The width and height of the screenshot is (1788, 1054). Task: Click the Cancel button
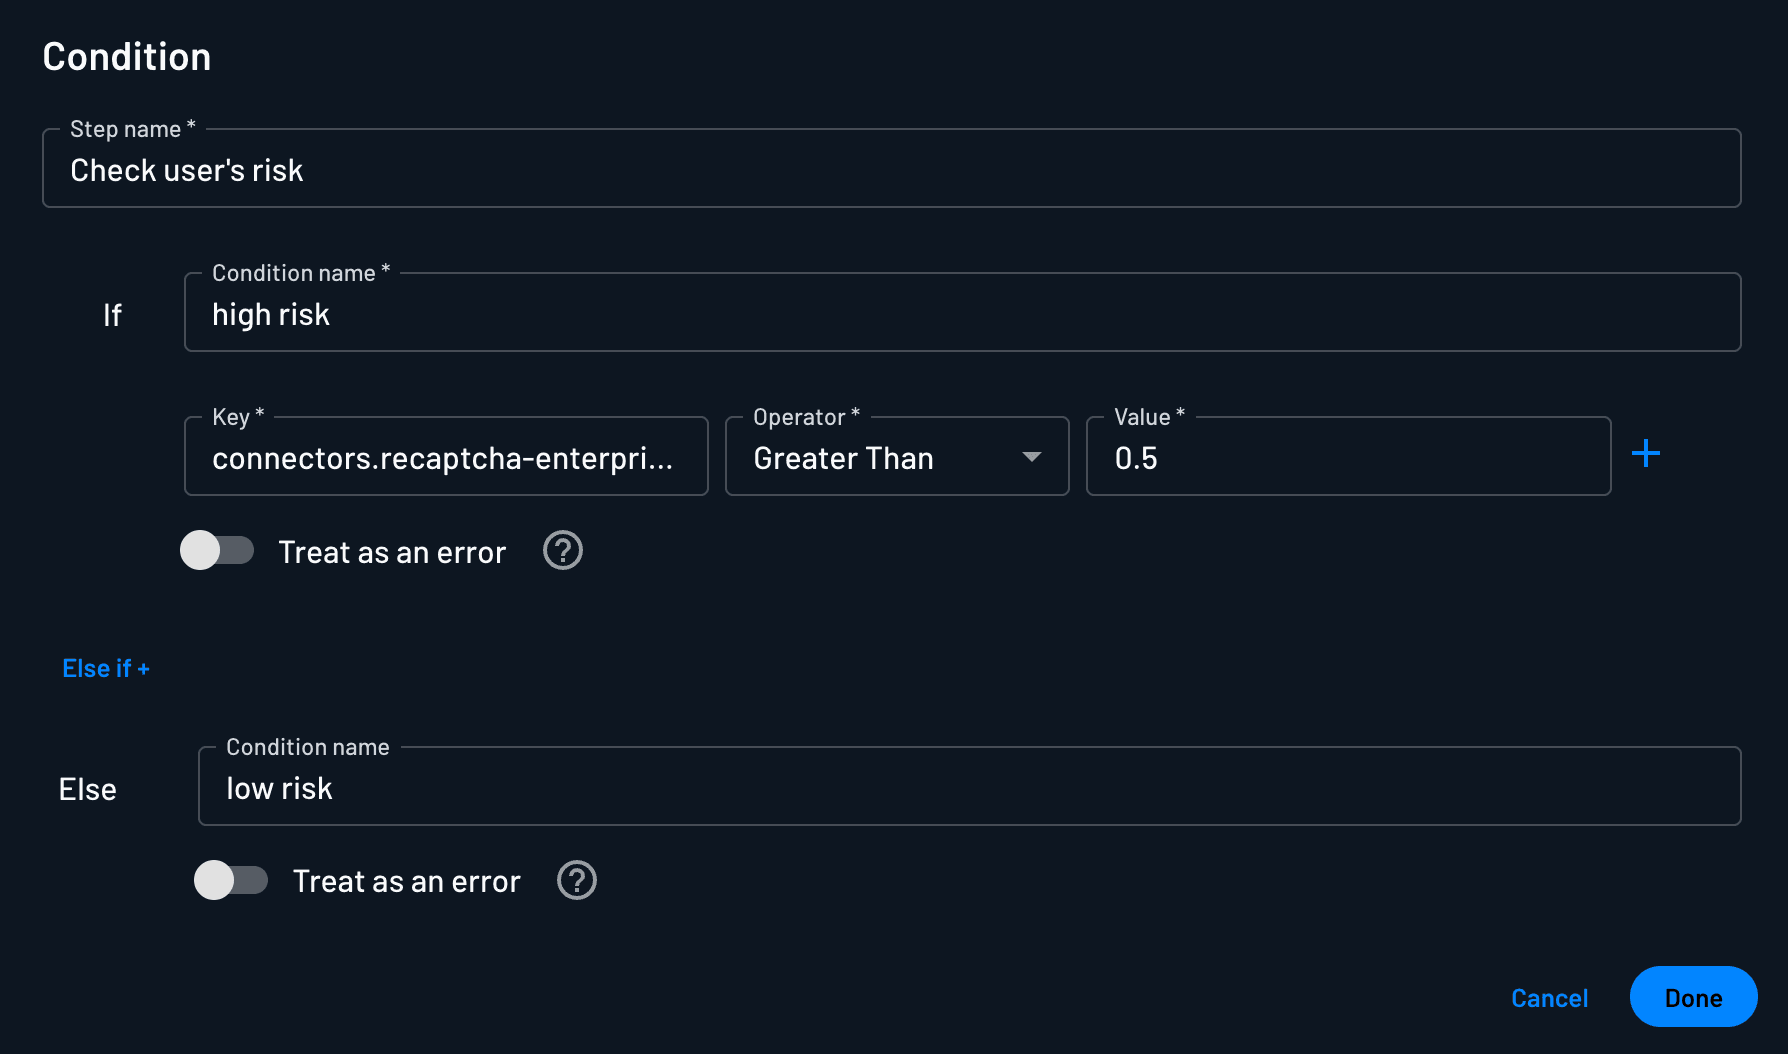[x=1549, y=998]
